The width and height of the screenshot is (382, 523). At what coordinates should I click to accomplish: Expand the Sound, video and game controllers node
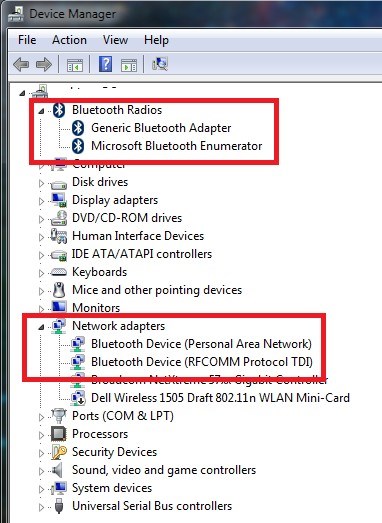tap(41, 471)
